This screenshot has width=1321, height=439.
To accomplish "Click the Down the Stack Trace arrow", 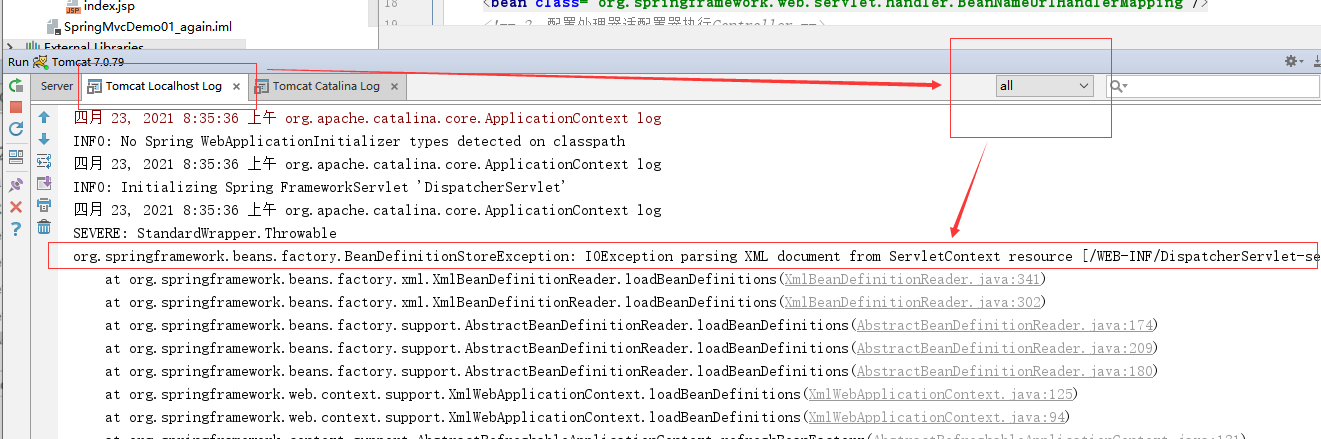I will point(44,139).
